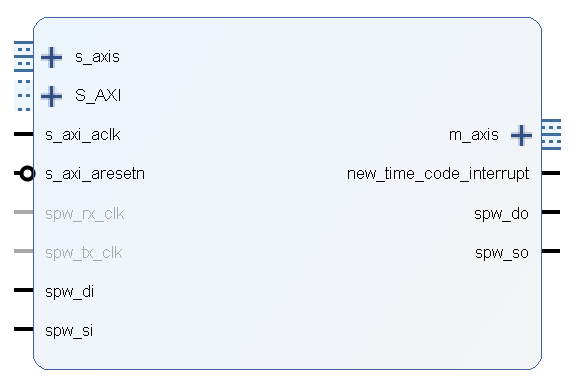This screenshot has height=387, width=579.
Task: Select the s_axi_aclk port label
Action: 83,135
